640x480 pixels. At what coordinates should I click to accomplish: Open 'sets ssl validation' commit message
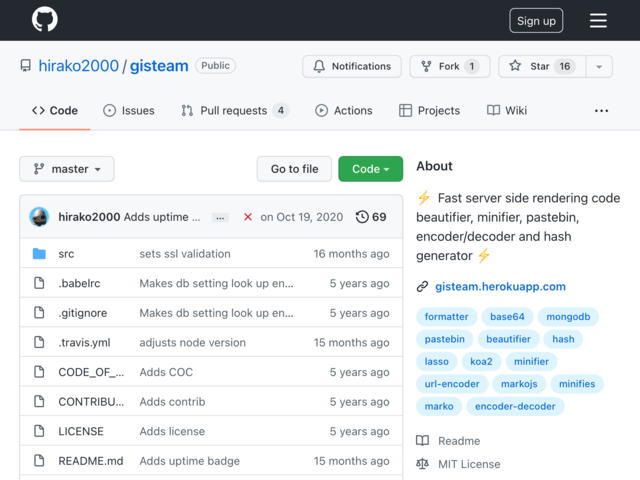point(185,254)
